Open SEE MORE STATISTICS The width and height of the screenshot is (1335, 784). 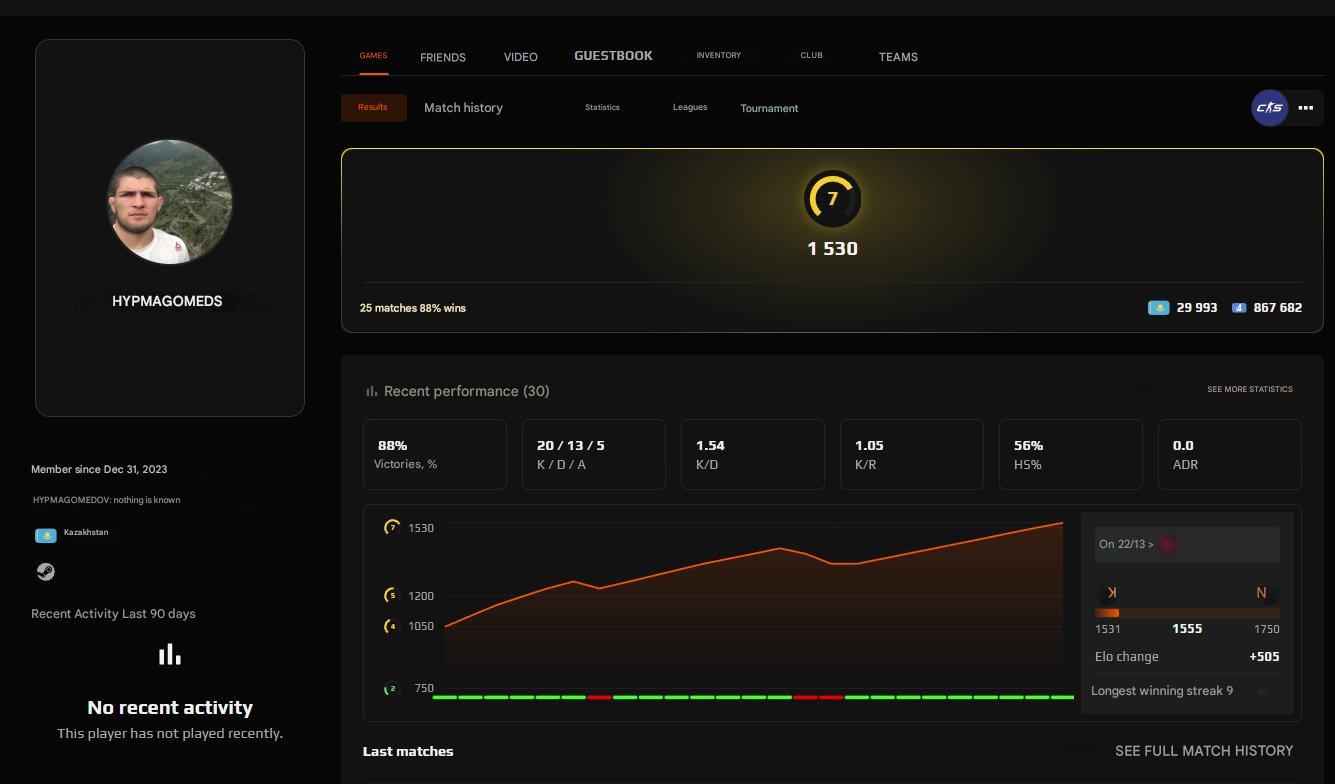pos(1249,389)
